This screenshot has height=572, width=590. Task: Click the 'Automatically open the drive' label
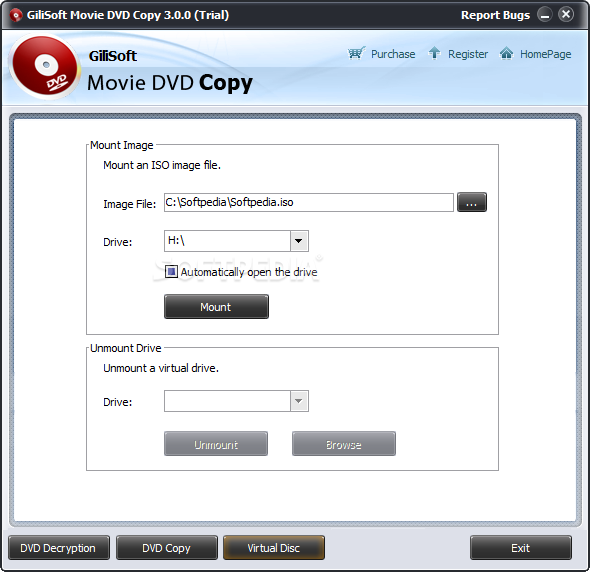(249, 272)
